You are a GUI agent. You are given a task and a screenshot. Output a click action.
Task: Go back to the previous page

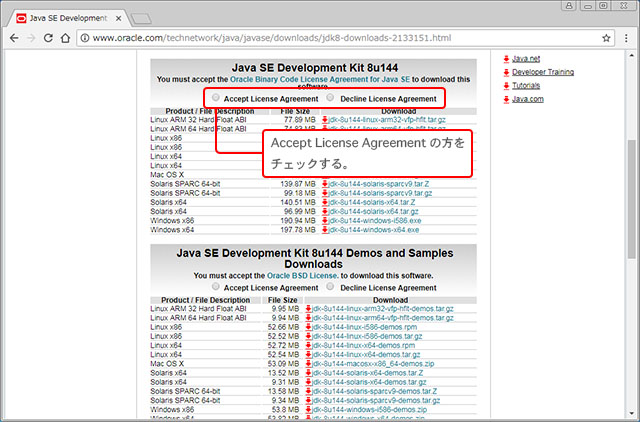14,38
